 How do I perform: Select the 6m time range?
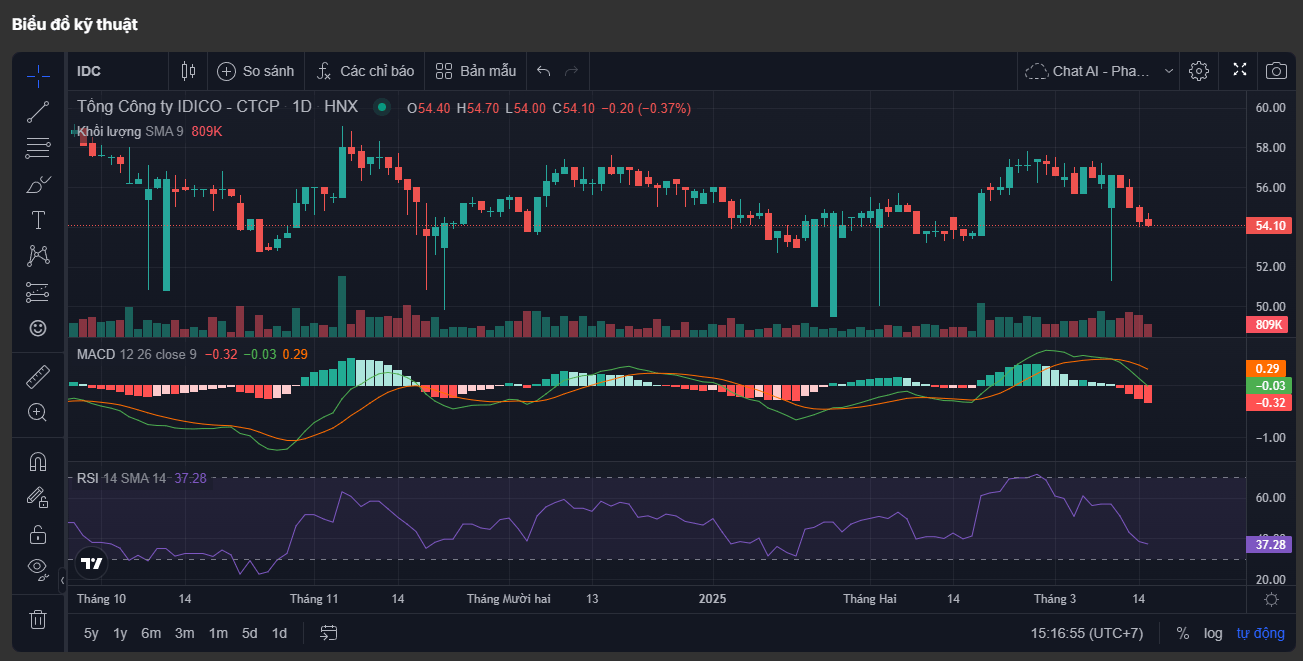coord(151,633)
